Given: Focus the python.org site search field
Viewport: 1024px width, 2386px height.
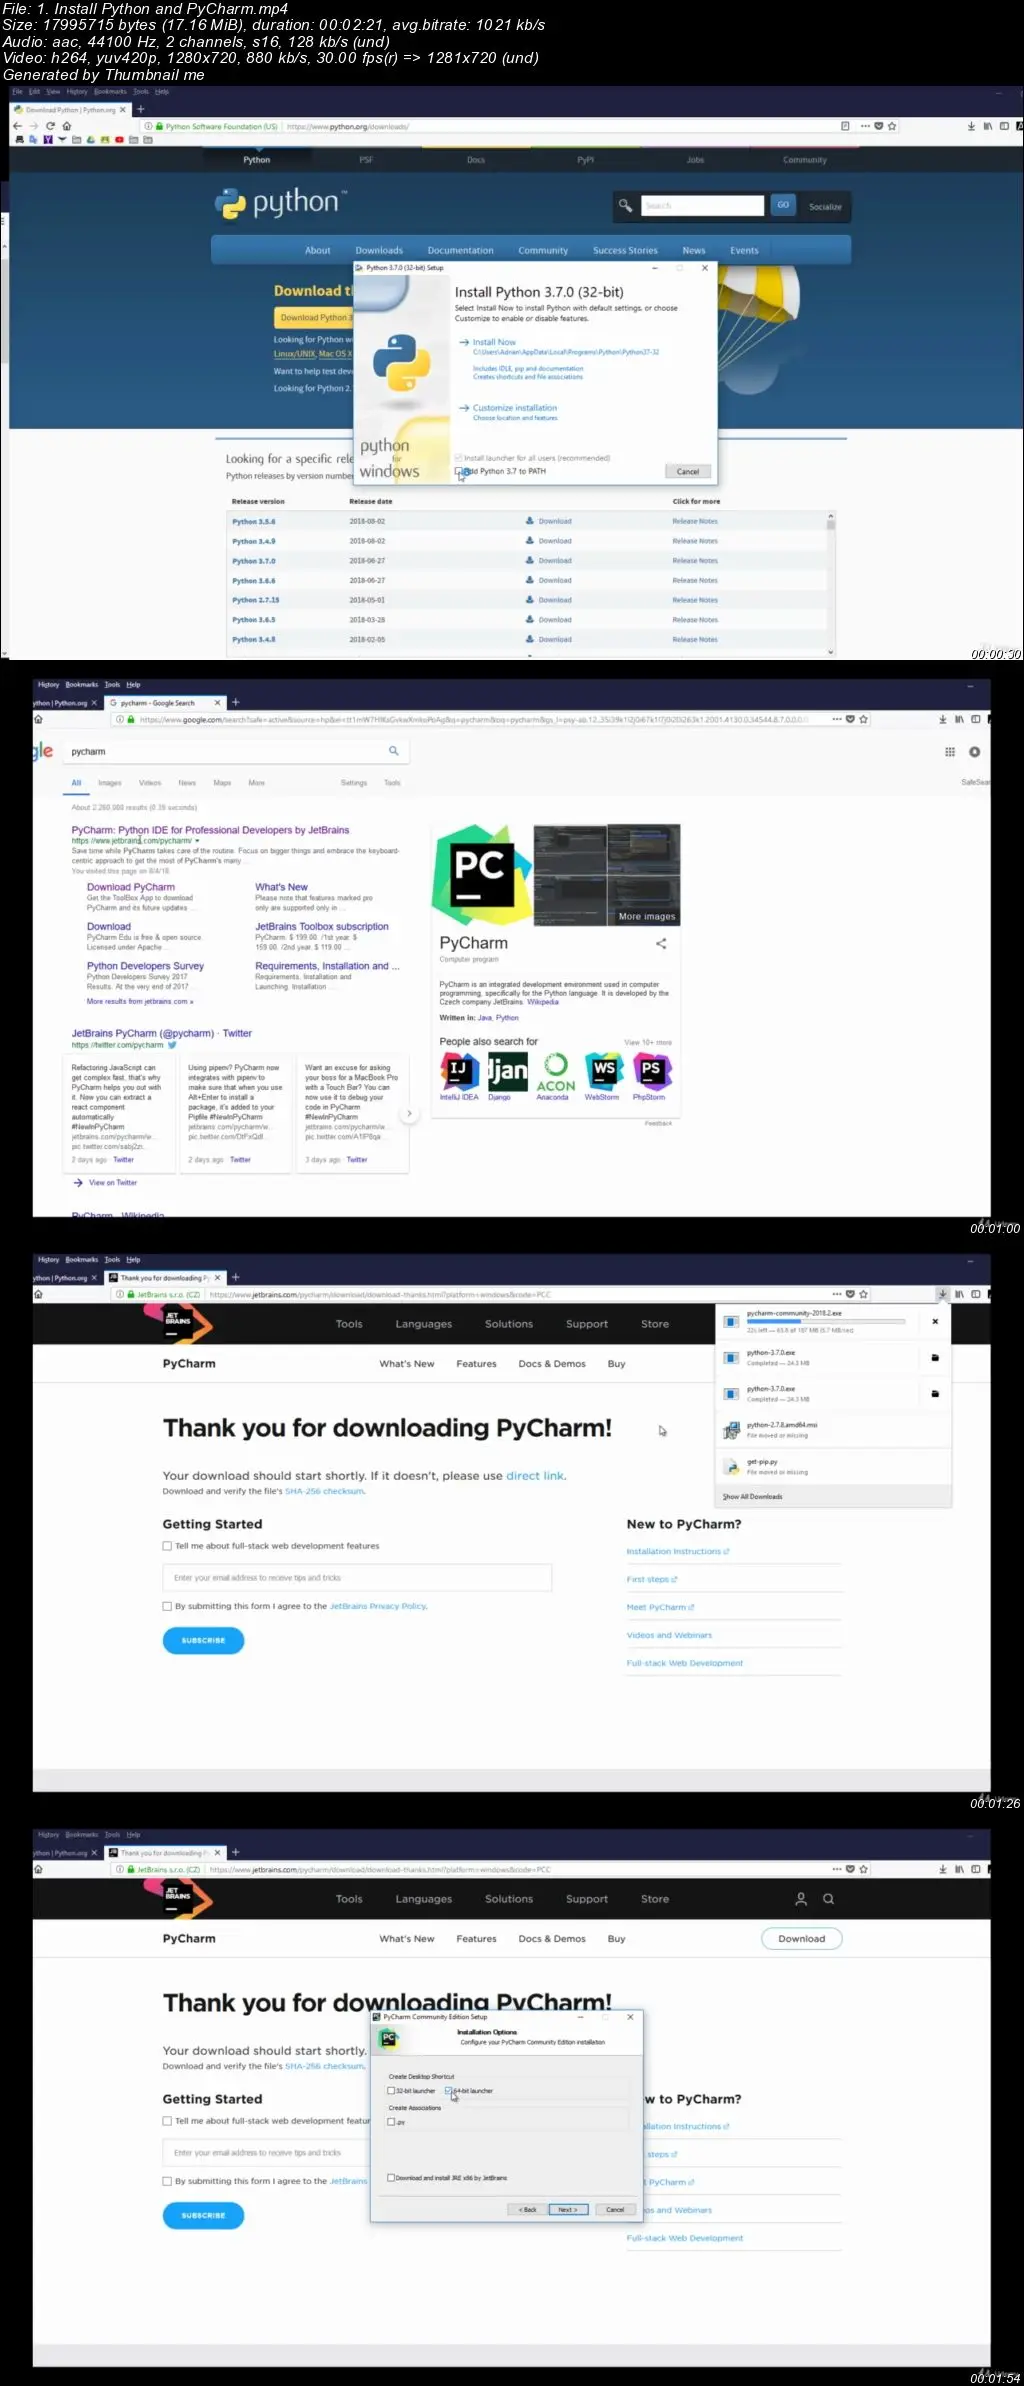Looking at the screenshot, I should 702,205.
